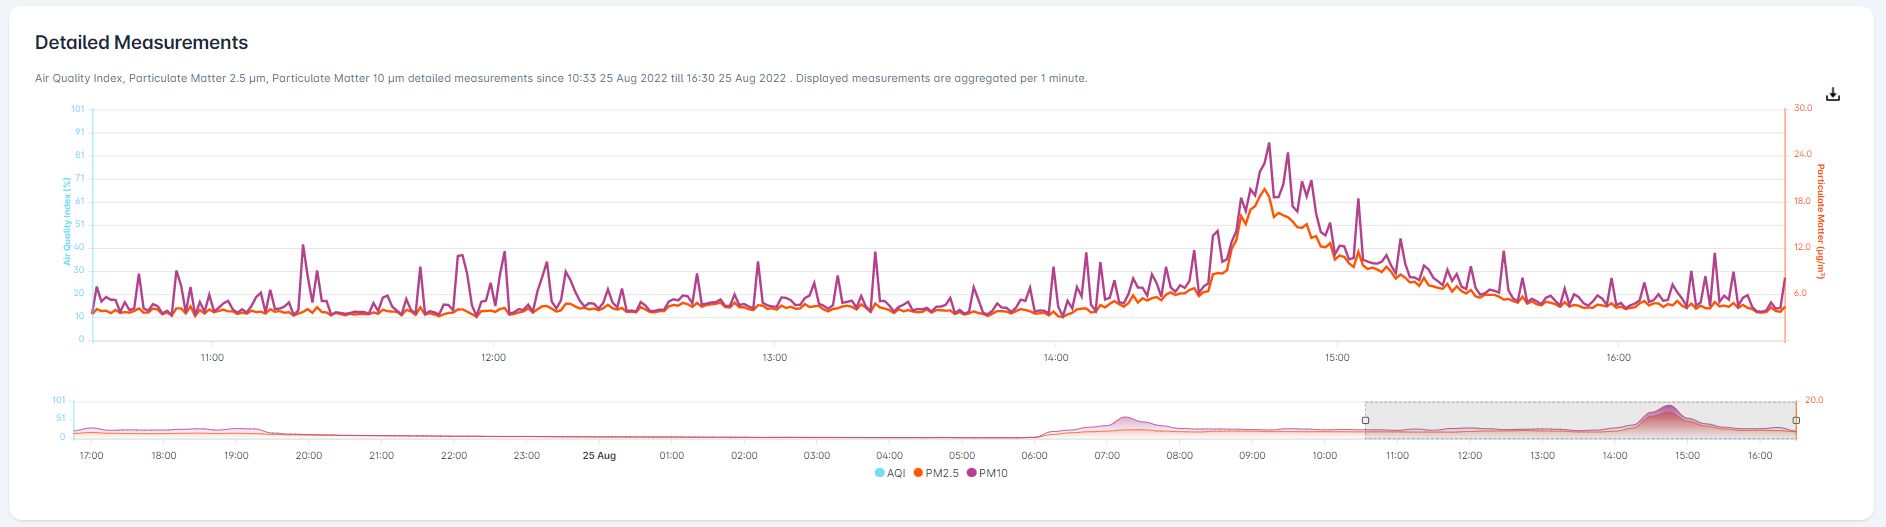Screen dimensions: 1886x527
Task: Click the orange PM2.5 legend dot
Action: (x=918, y=473)
